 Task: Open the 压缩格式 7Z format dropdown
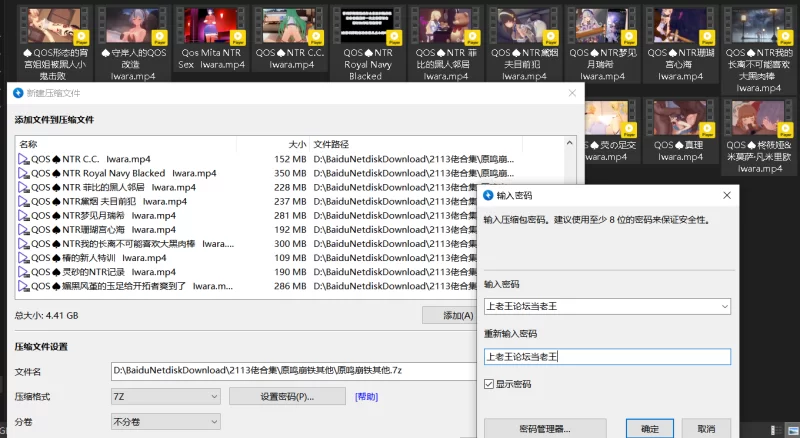[x=212, y=397]
